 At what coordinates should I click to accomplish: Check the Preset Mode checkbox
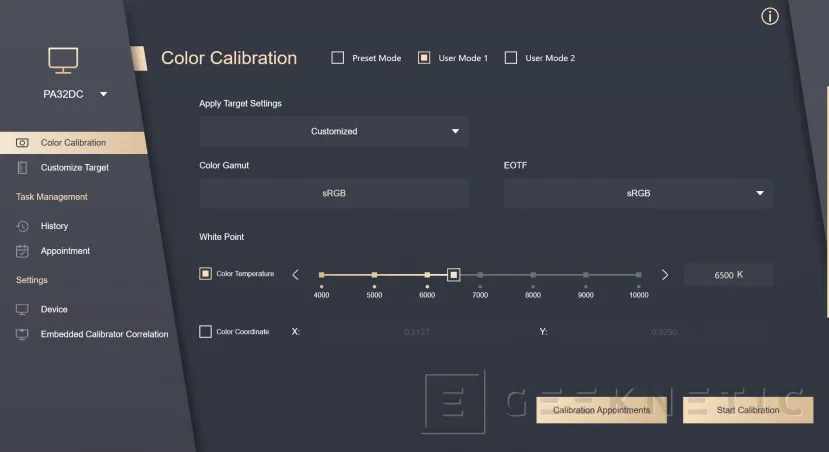[337, 58]
